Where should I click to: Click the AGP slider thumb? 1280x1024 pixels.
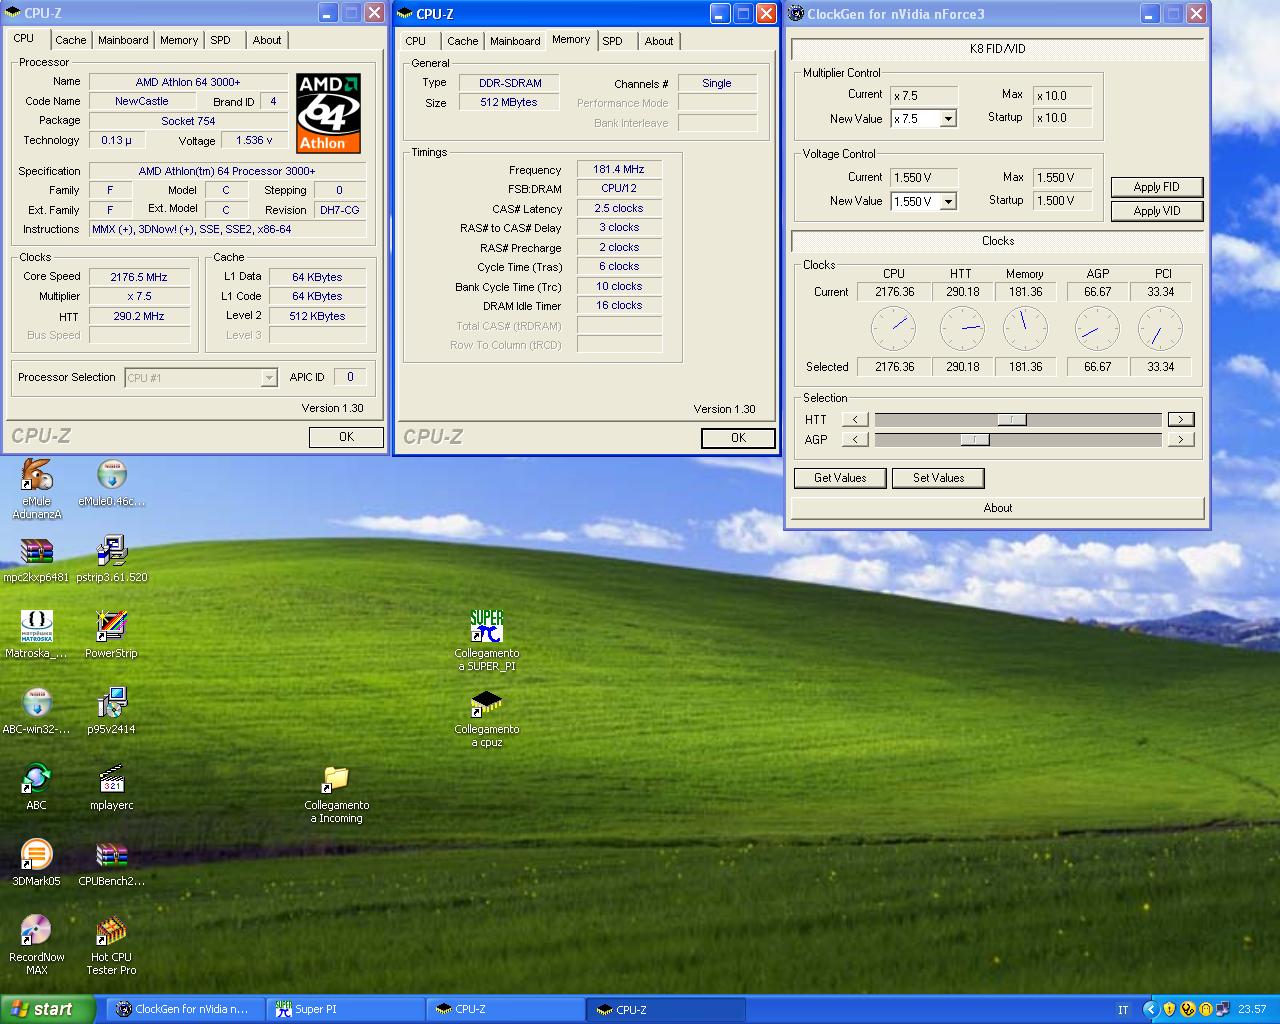[x=974, y=439]
